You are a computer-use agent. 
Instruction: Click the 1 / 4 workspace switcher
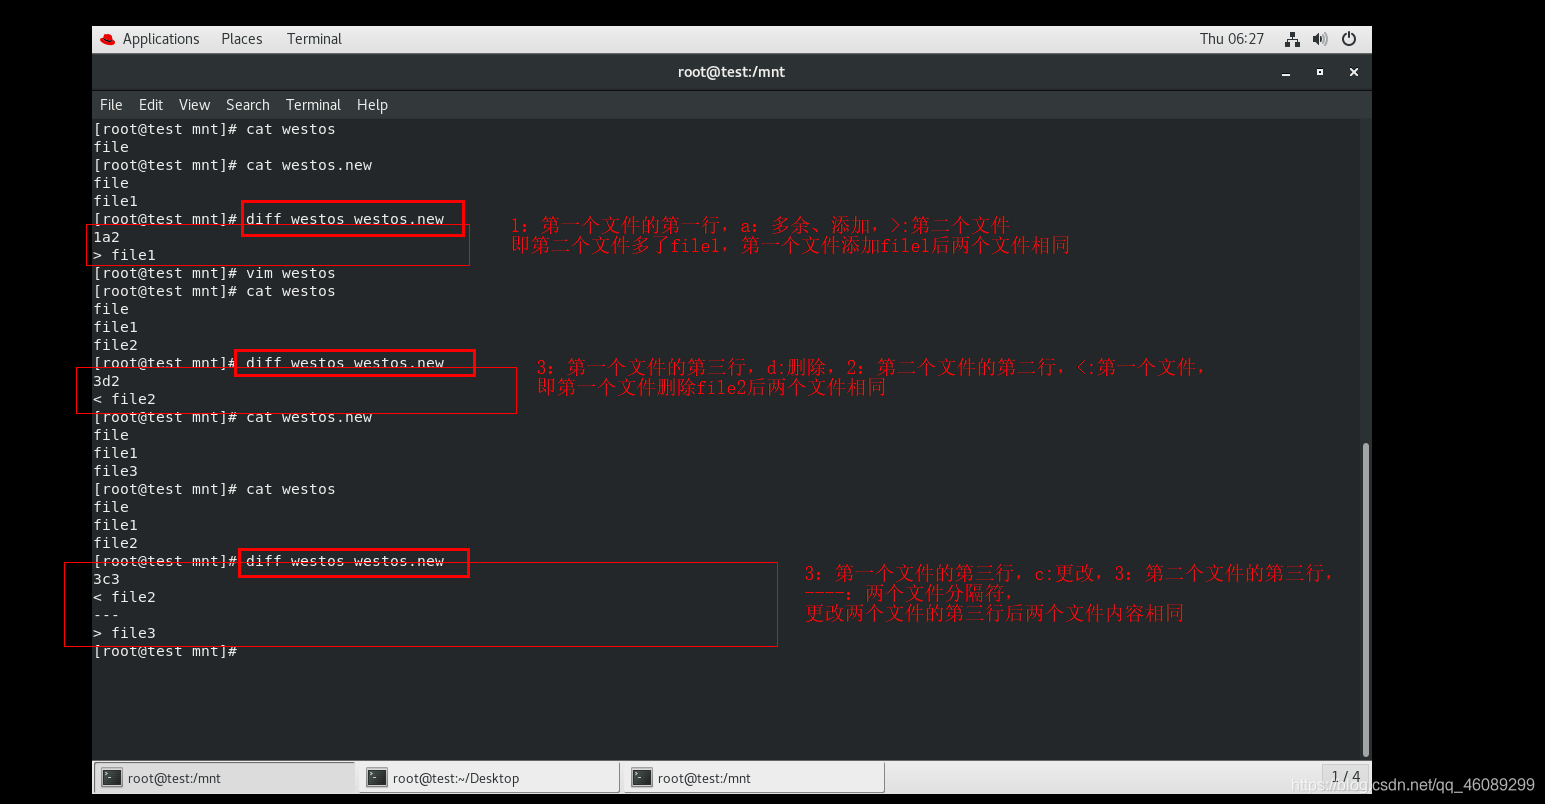[1346, 777]
